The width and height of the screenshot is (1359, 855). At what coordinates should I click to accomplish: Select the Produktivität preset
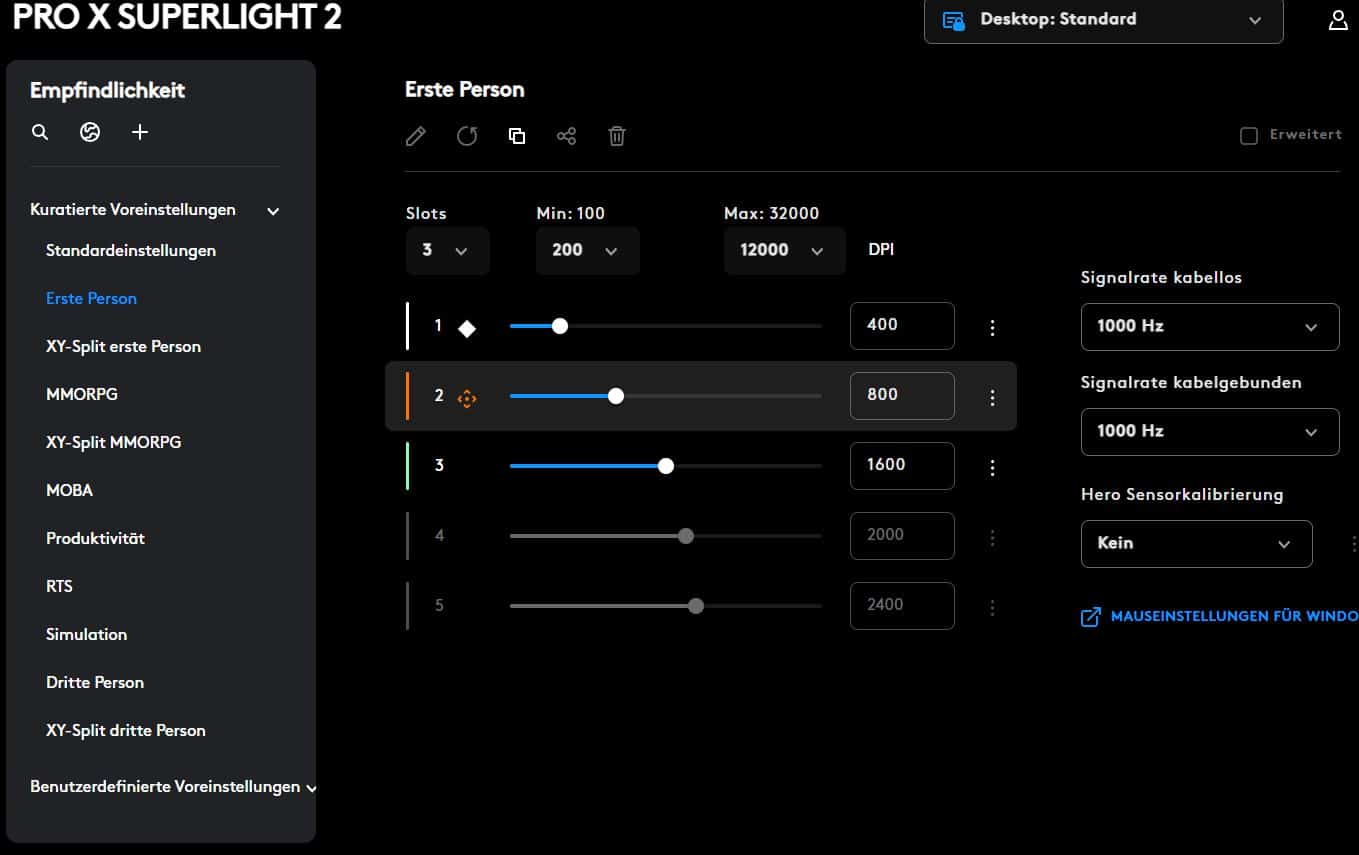pos(96,538)
